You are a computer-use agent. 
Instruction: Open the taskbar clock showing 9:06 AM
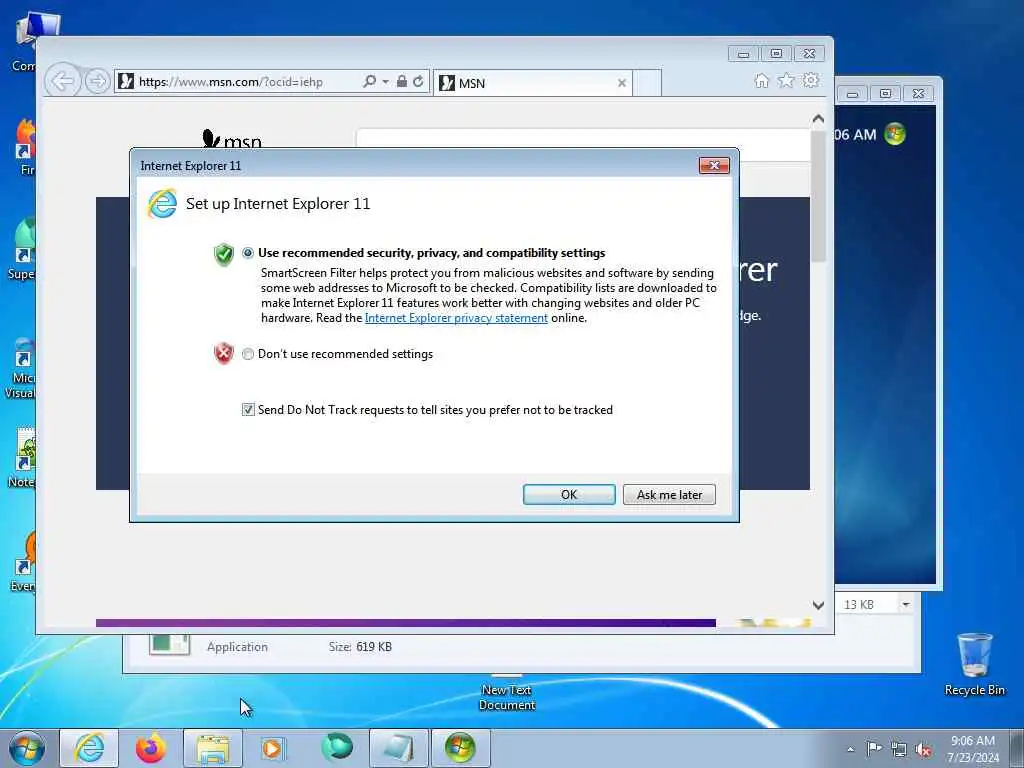(973, 749)
